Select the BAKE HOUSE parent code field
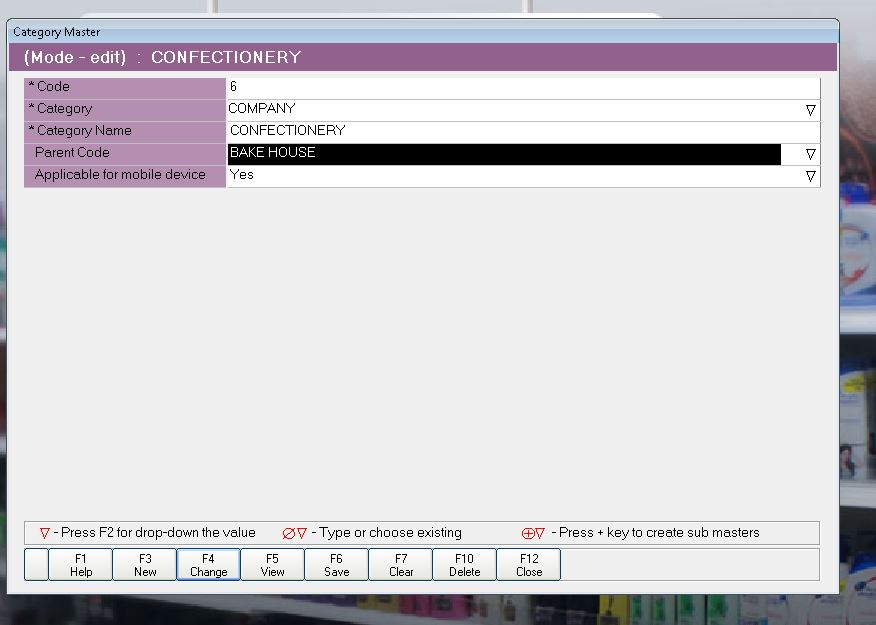876x625 pixels. click(504, 154)
